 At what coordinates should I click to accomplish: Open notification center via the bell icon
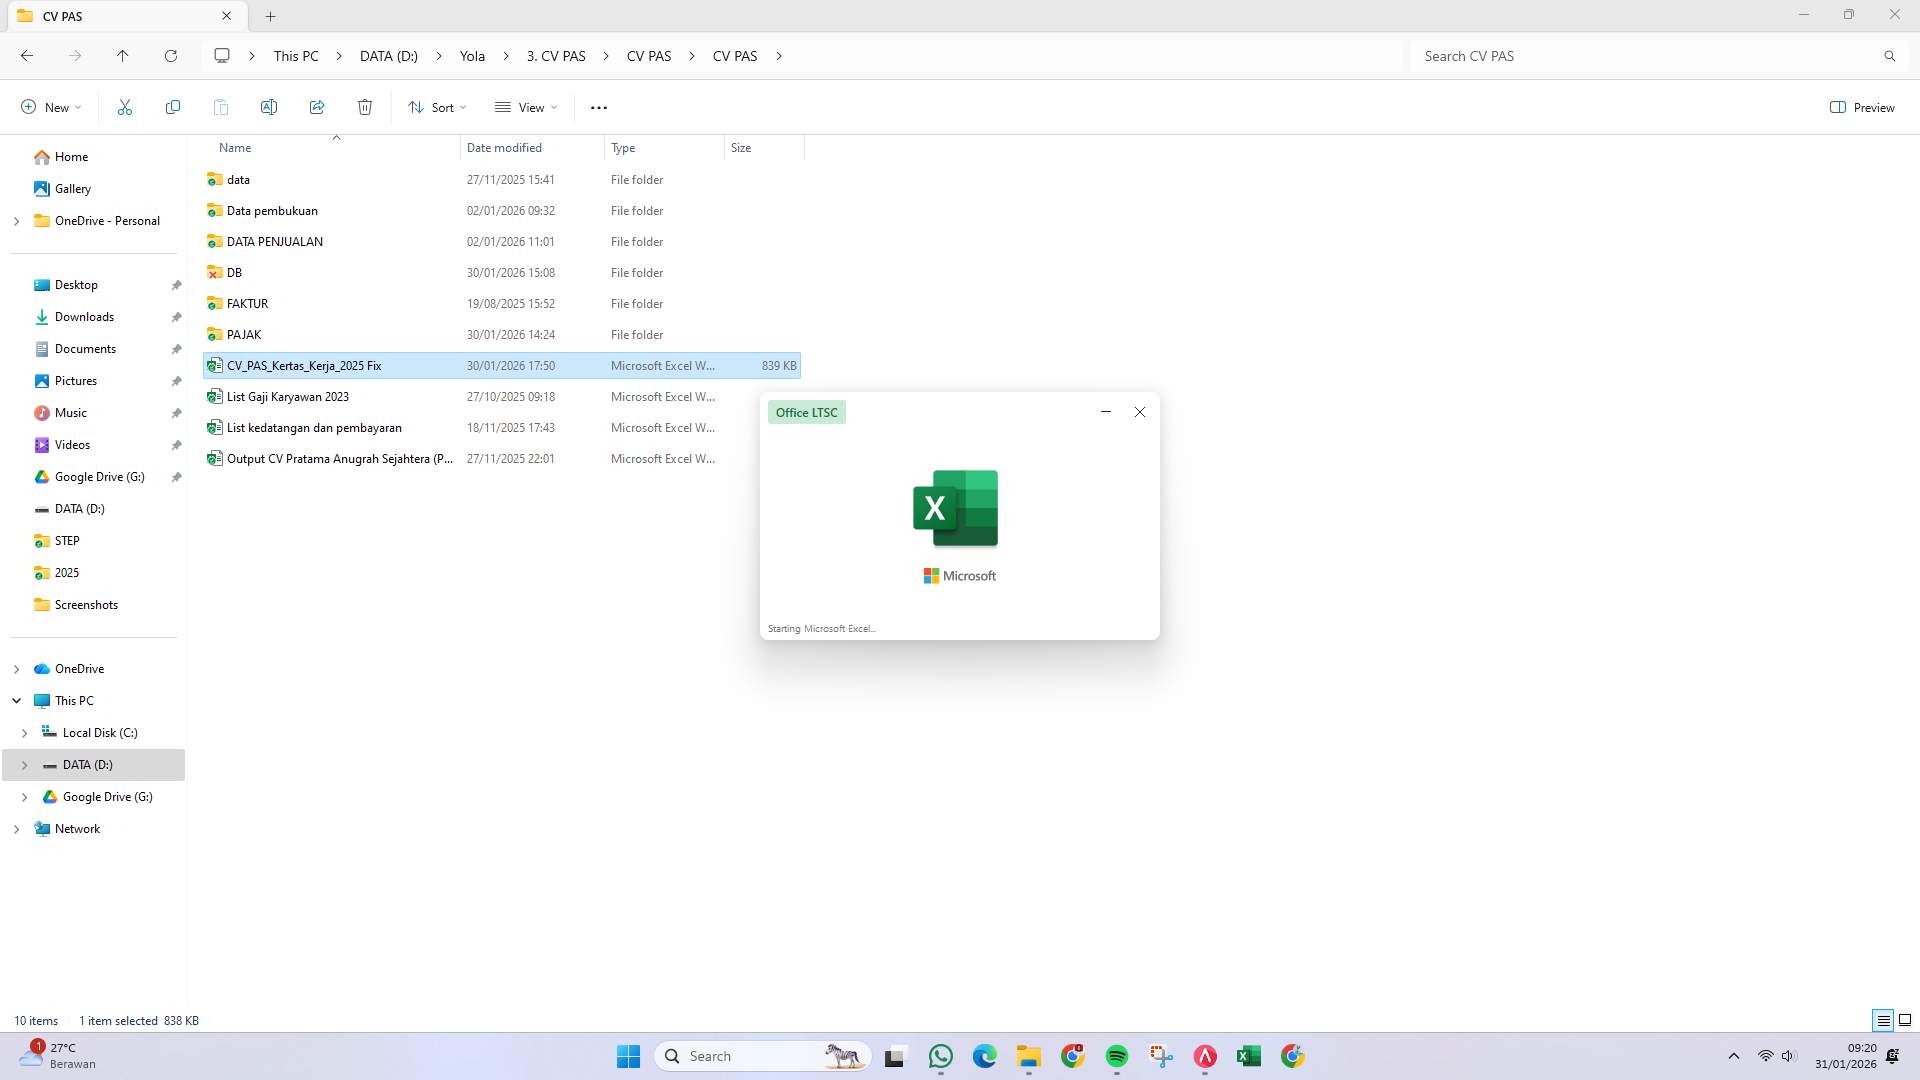(1893, 1055)
